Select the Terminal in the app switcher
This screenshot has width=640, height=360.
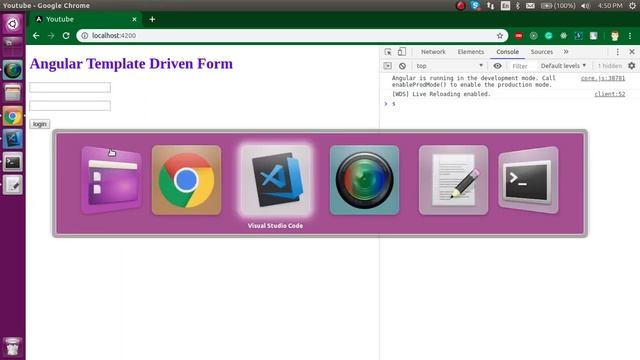click(529, 180)
